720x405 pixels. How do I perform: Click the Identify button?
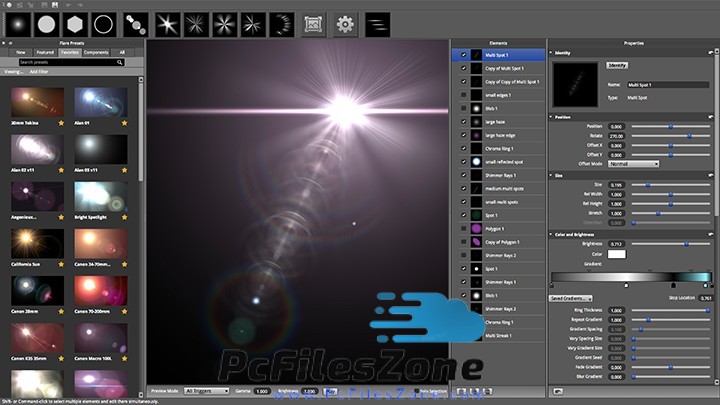617,65
